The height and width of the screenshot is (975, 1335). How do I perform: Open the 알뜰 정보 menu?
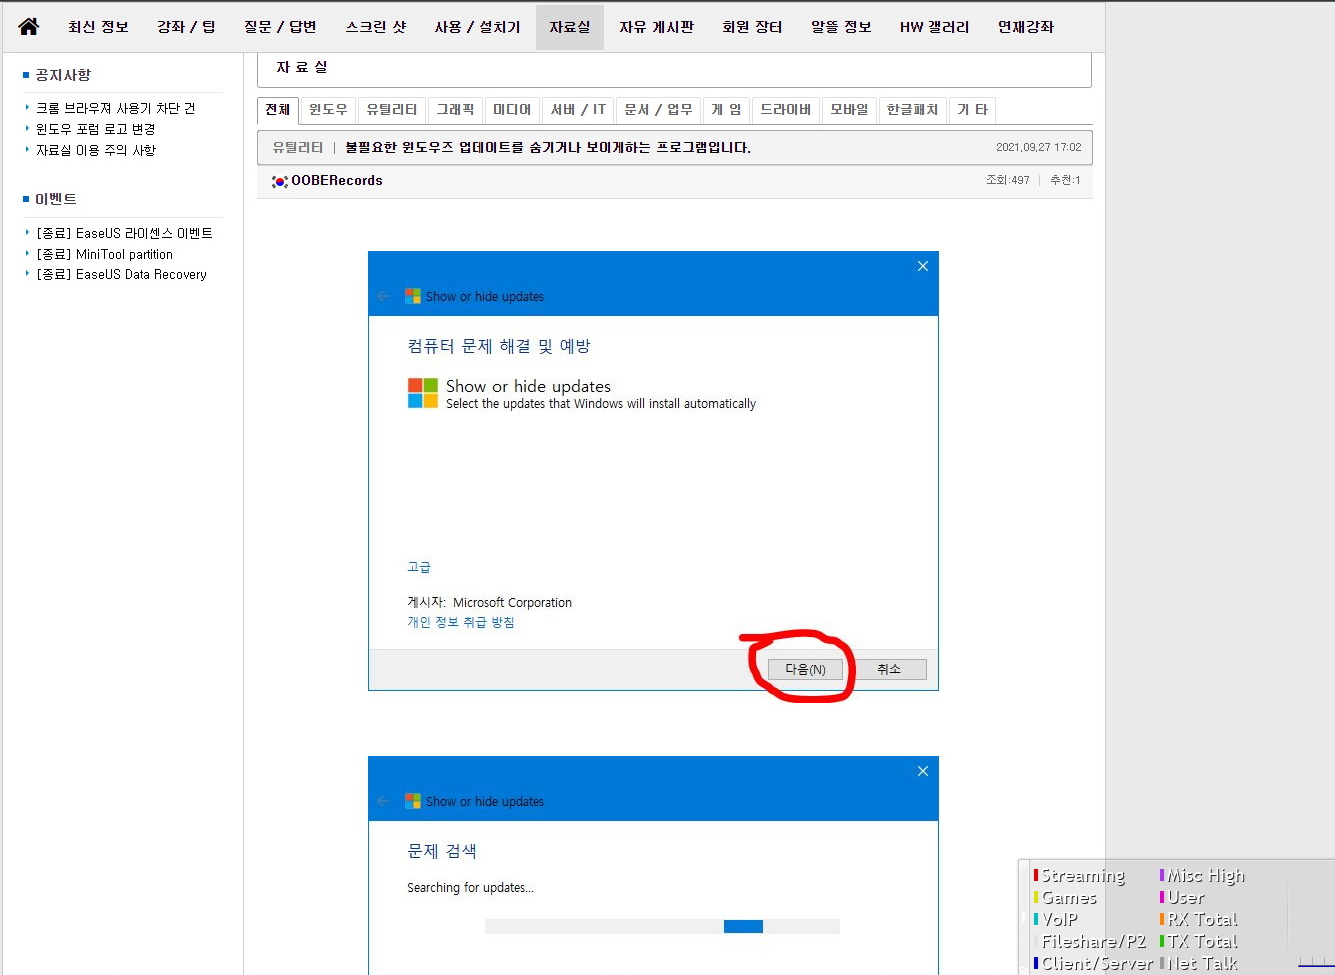(x=841, y=27)
